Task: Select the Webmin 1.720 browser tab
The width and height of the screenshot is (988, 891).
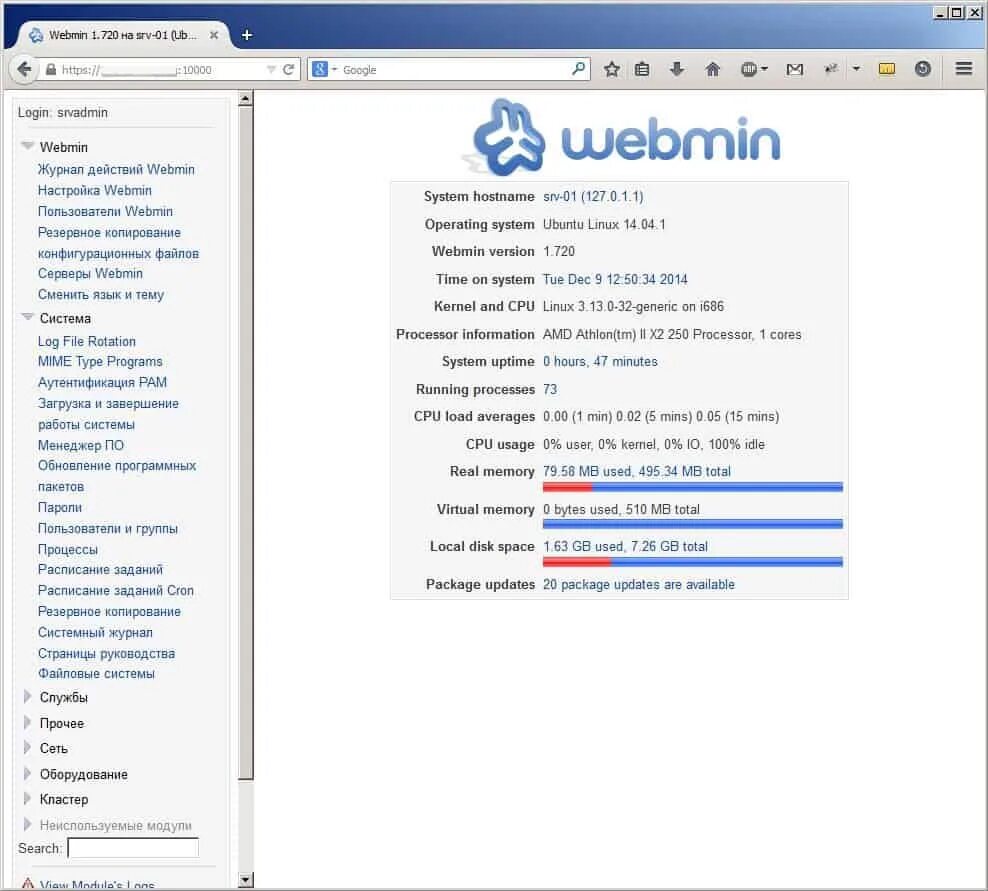Action: [x=123, y=35]
